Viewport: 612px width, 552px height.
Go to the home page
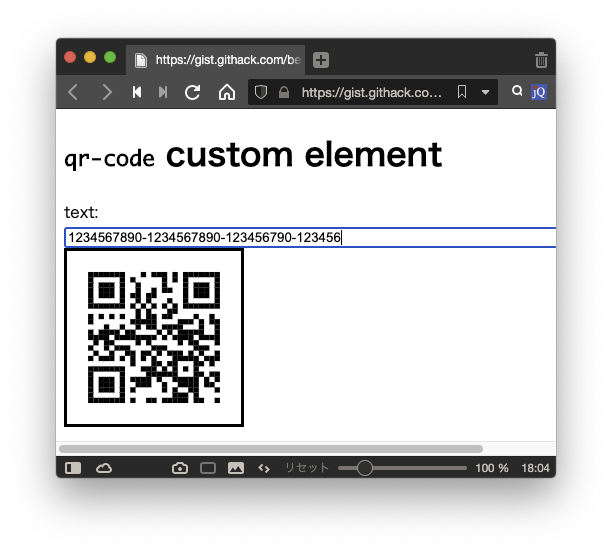[x=227, y=92]
